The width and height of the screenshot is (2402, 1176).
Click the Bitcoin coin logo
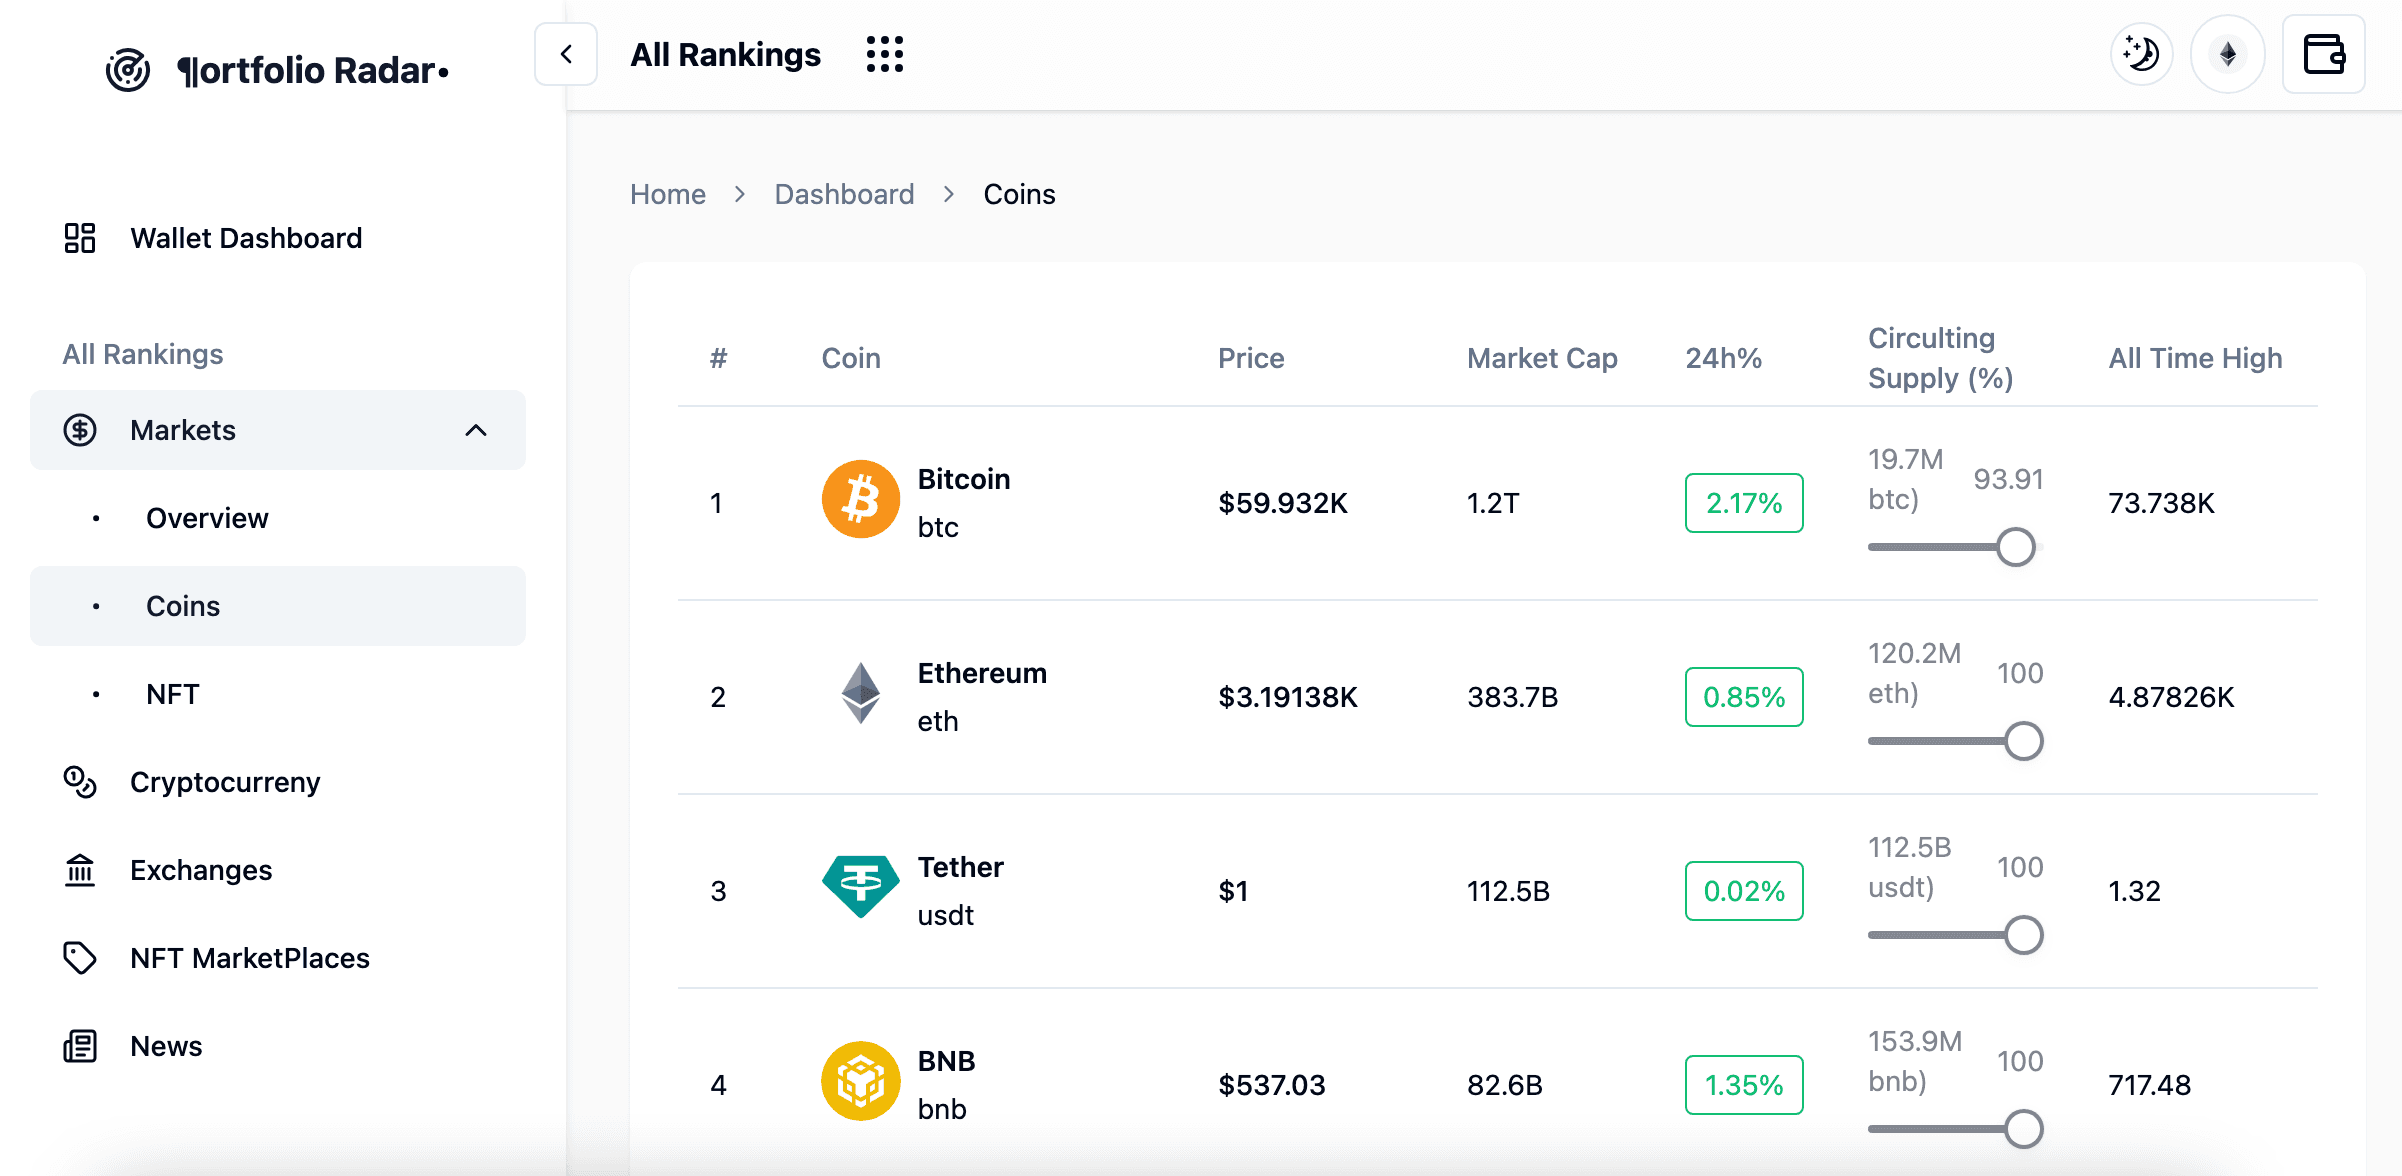[860, 499]
